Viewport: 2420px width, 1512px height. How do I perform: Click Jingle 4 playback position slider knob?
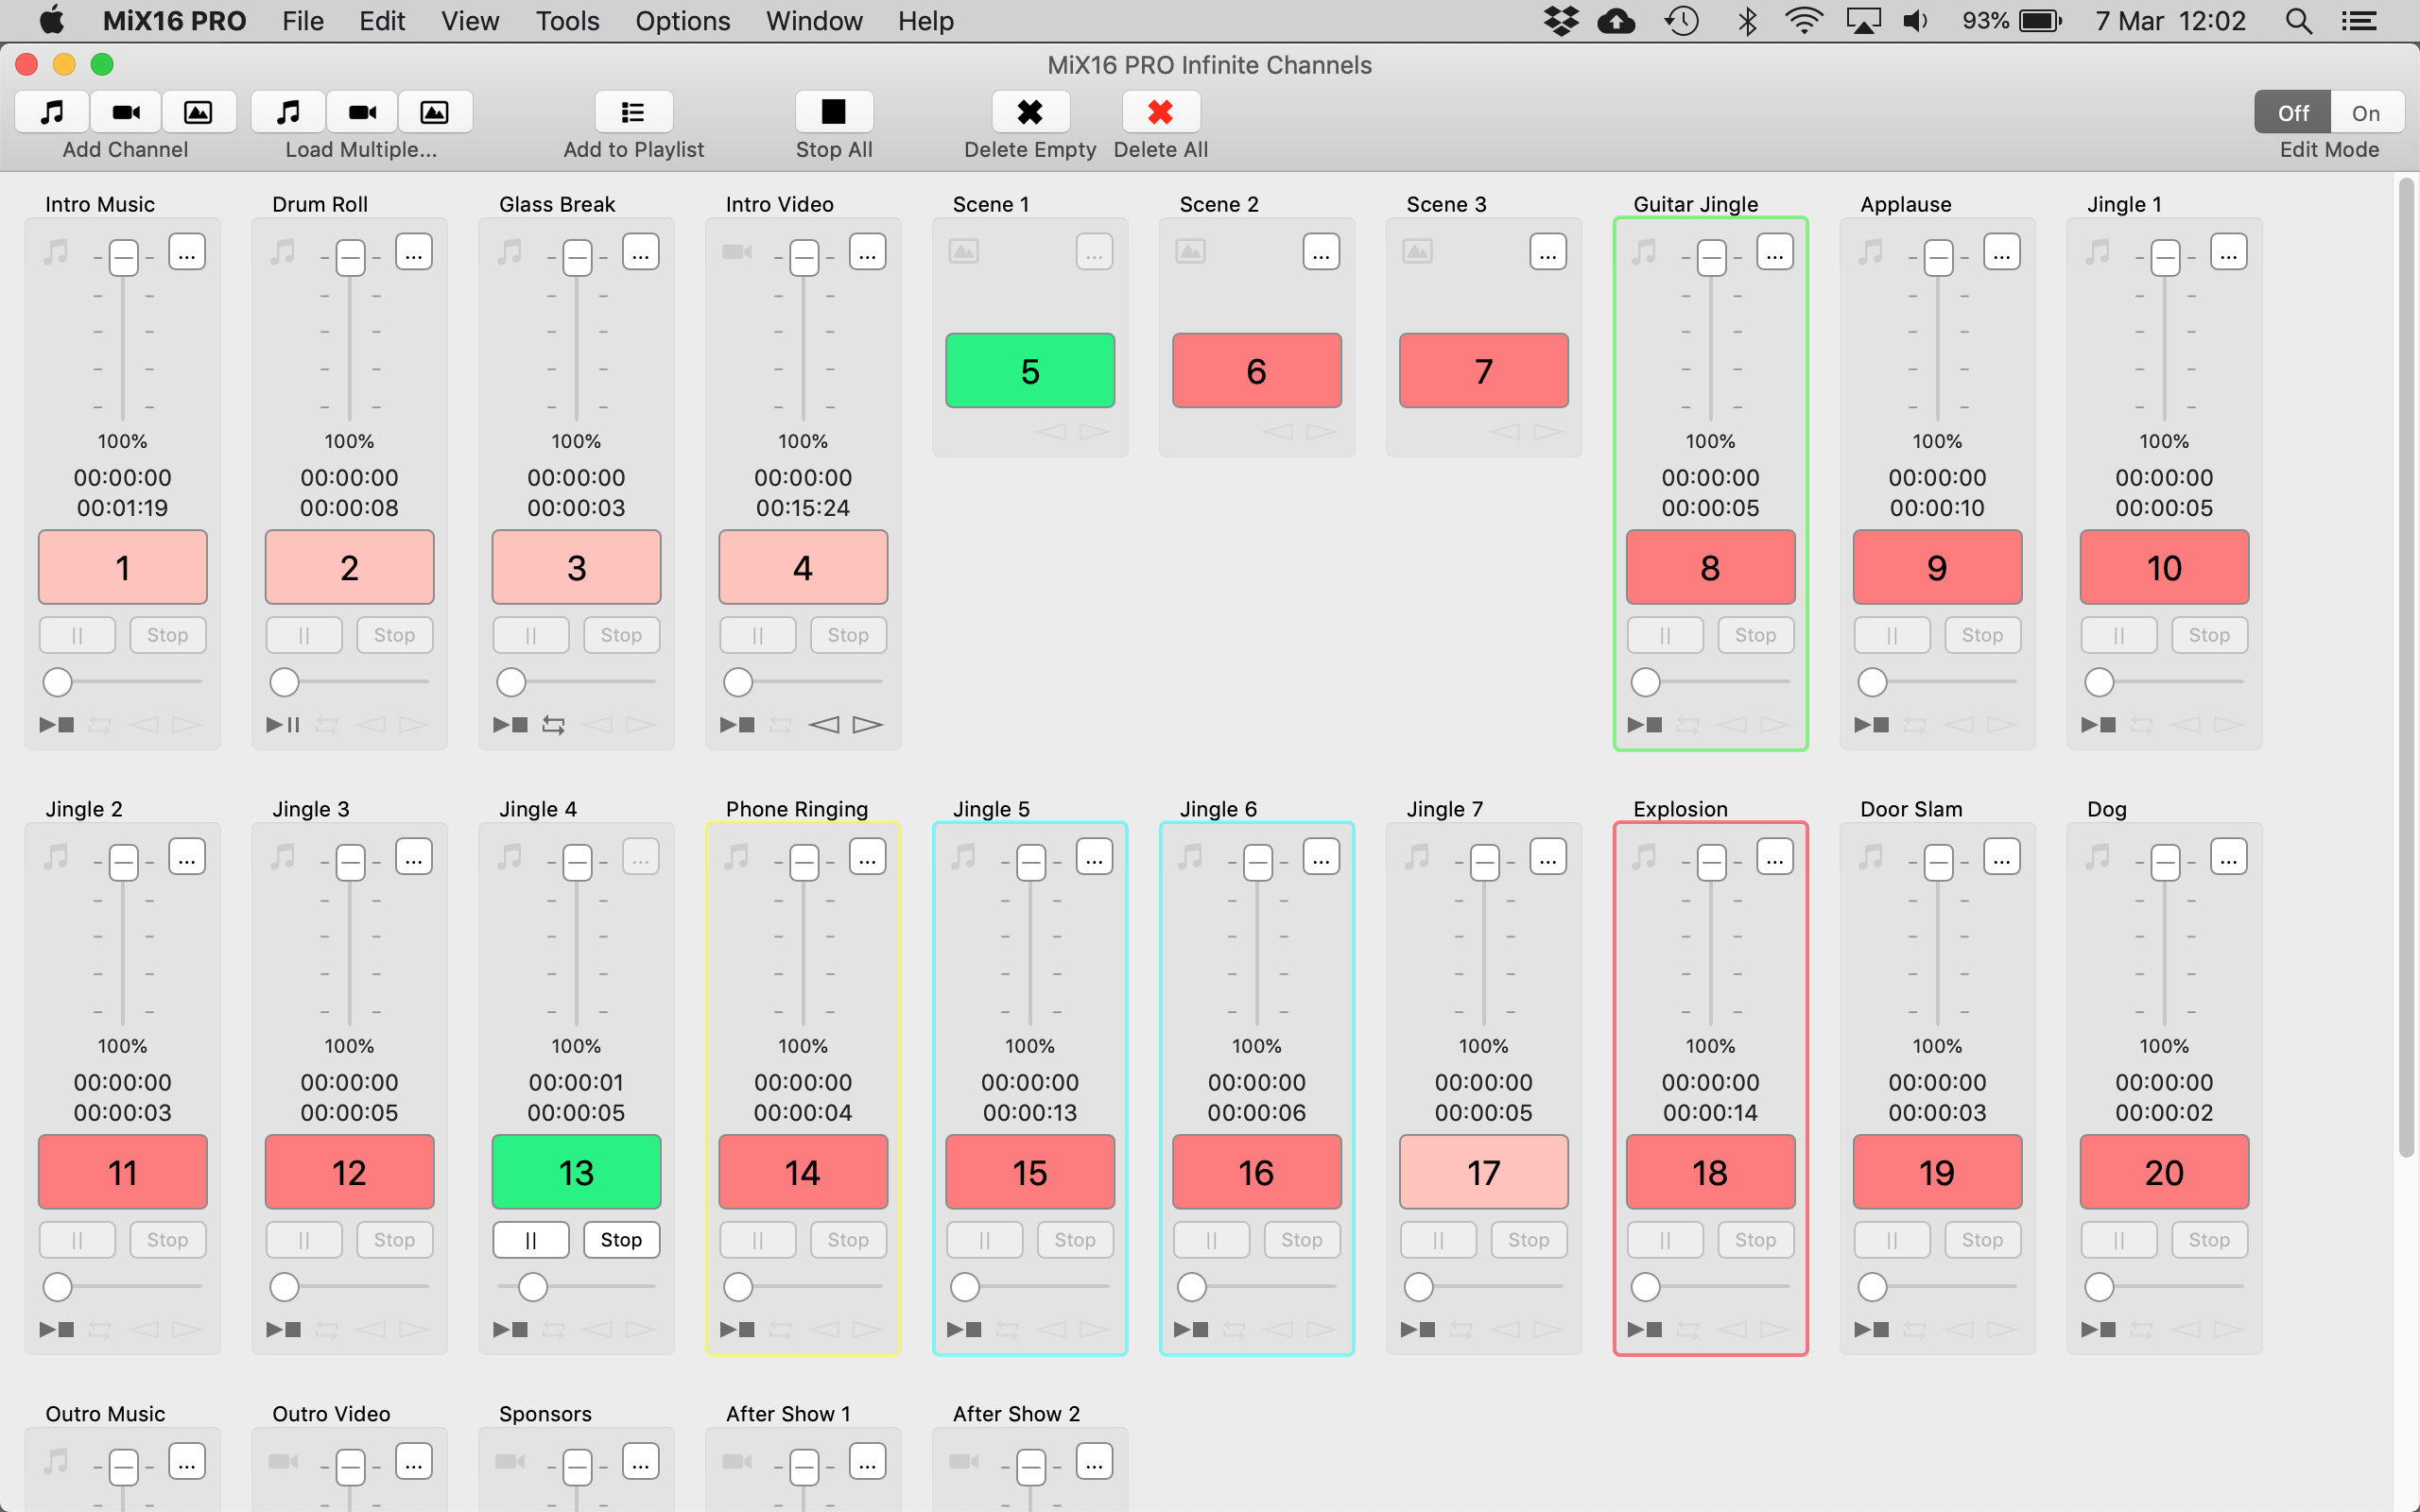point(533,1287)
